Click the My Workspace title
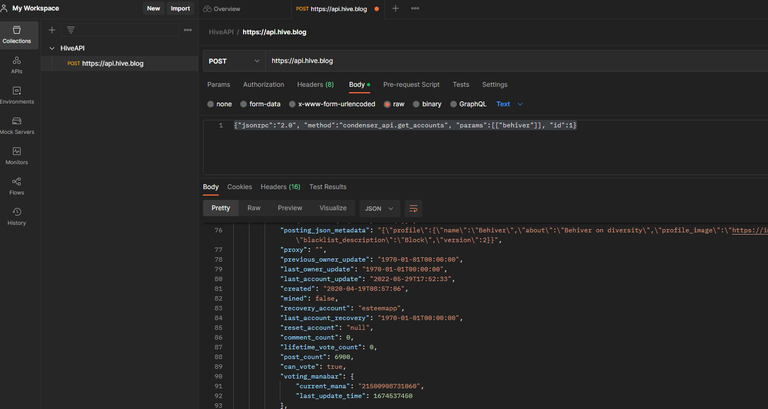768x409 pixels. pyautogui.click(x=36, y=8)
